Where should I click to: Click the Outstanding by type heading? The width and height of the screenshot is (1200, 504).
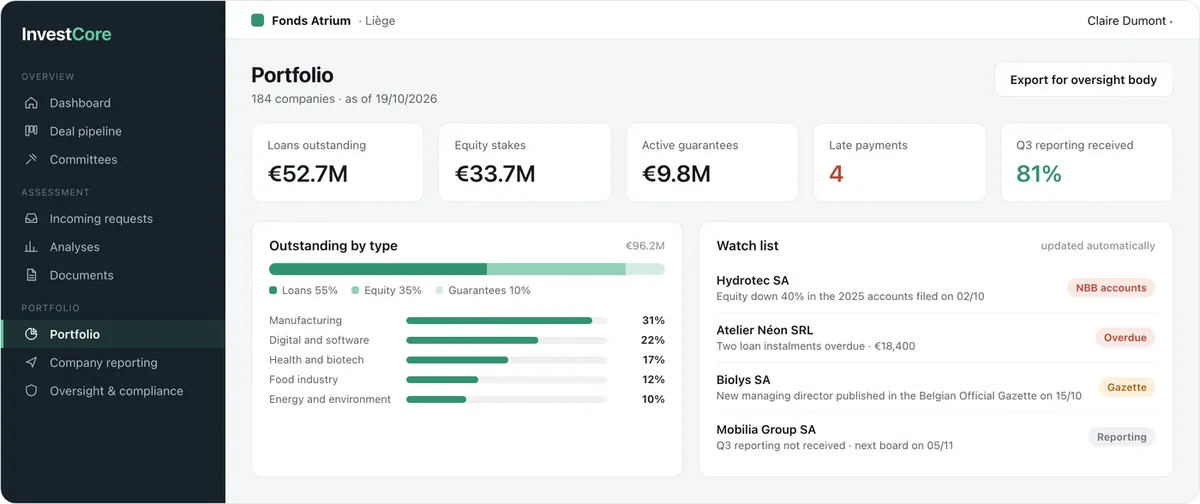tap(333, 246)
